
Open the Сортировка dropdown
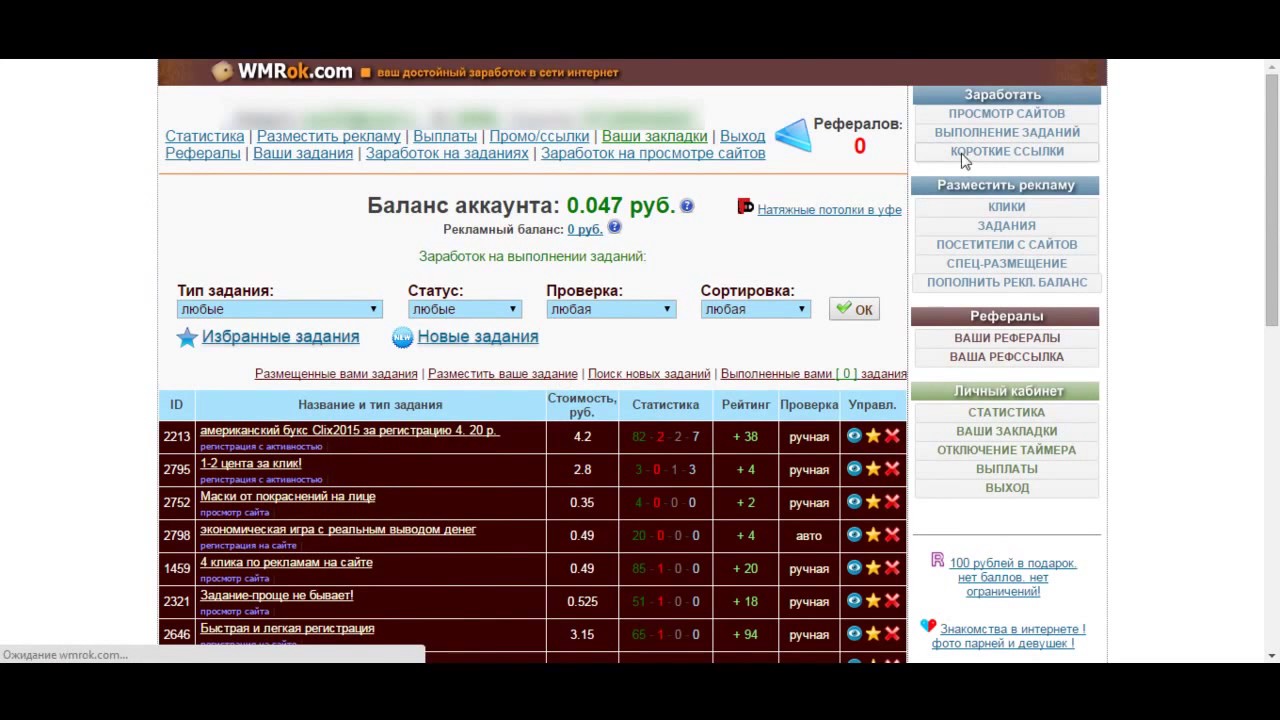[755, 309]
